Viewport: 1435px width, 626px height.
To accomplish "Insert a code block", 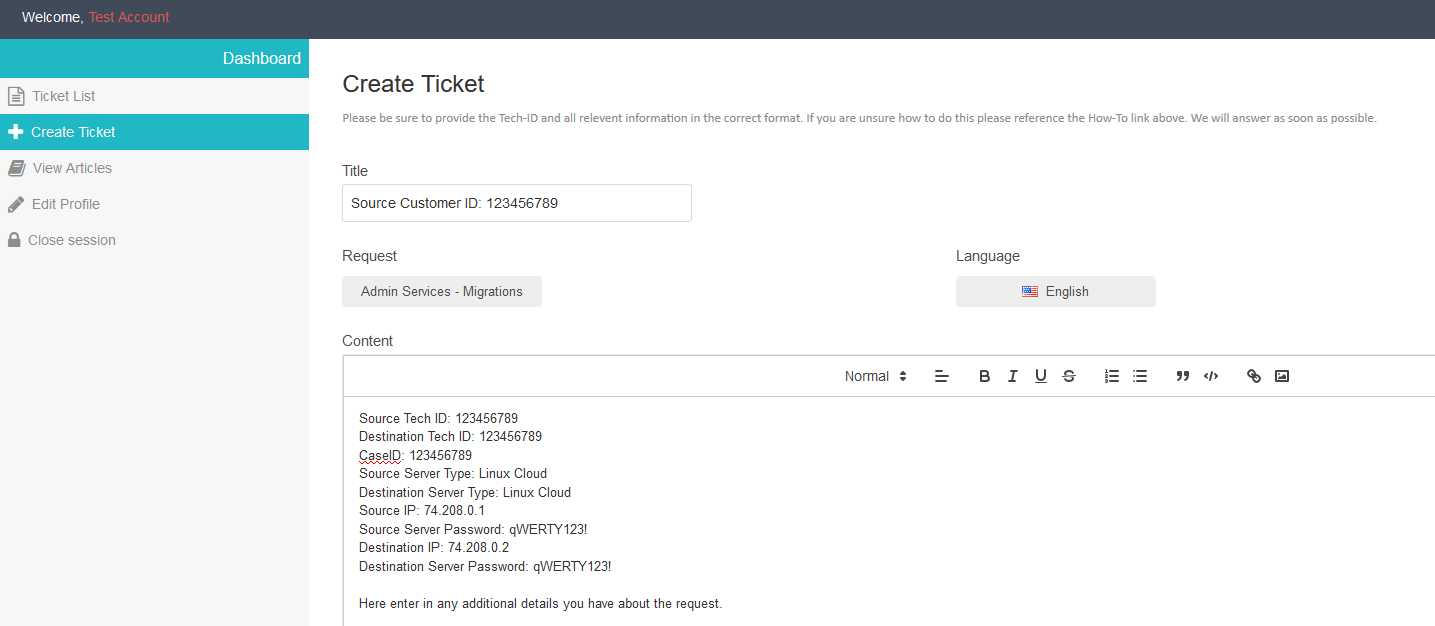I will click(1210, 376).
